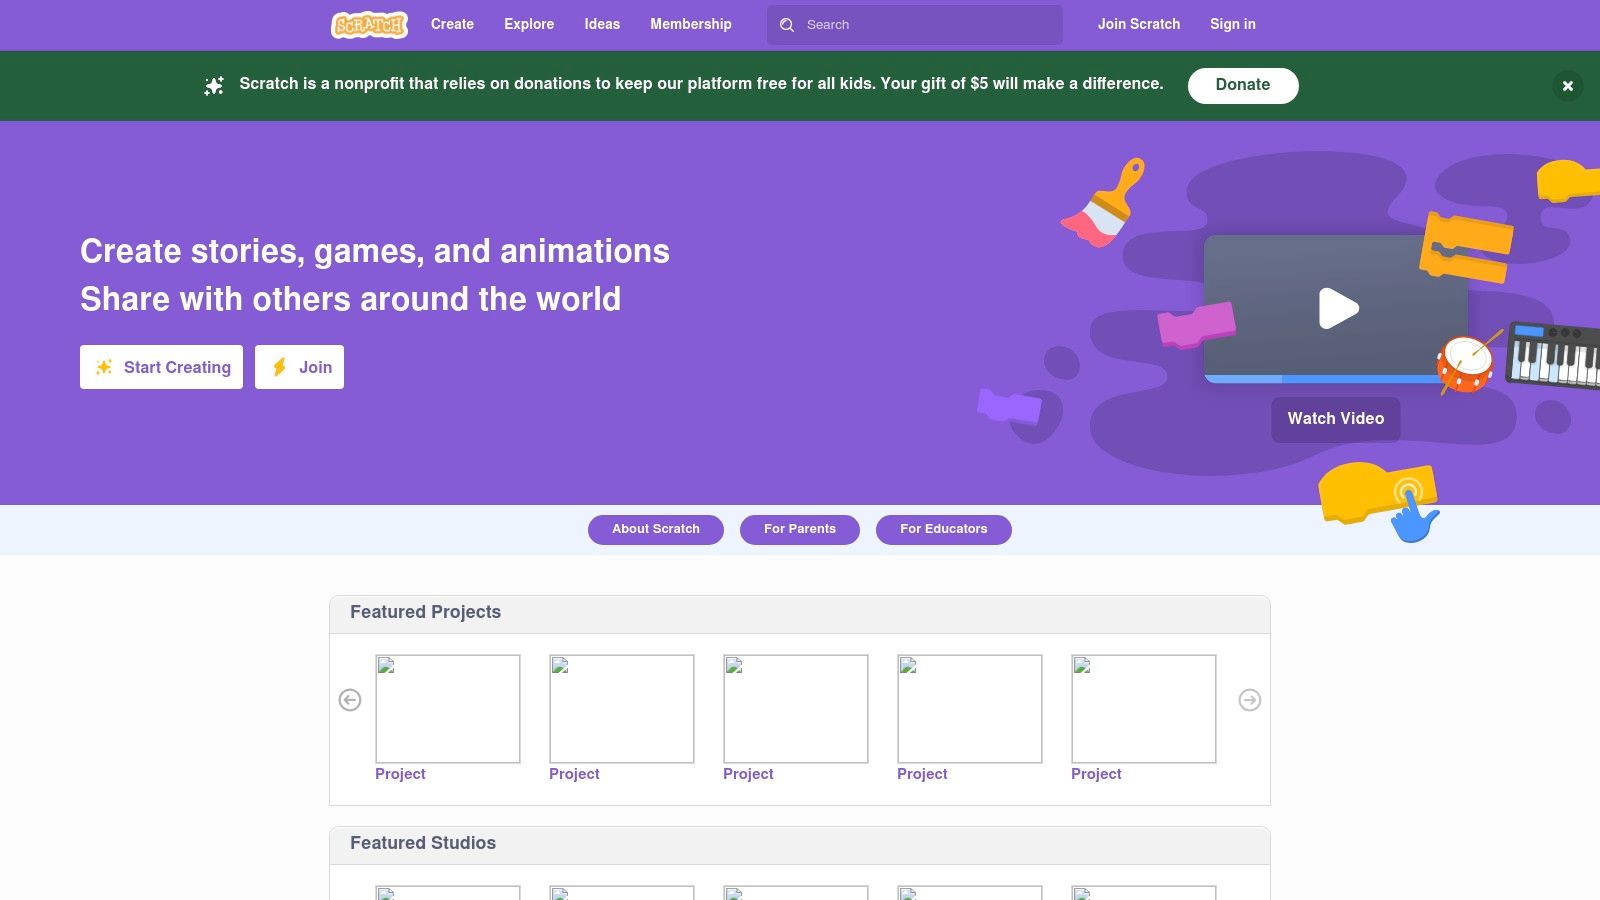Click Sign in
Screen dimensions: 1600x900
coord(1232,24)
